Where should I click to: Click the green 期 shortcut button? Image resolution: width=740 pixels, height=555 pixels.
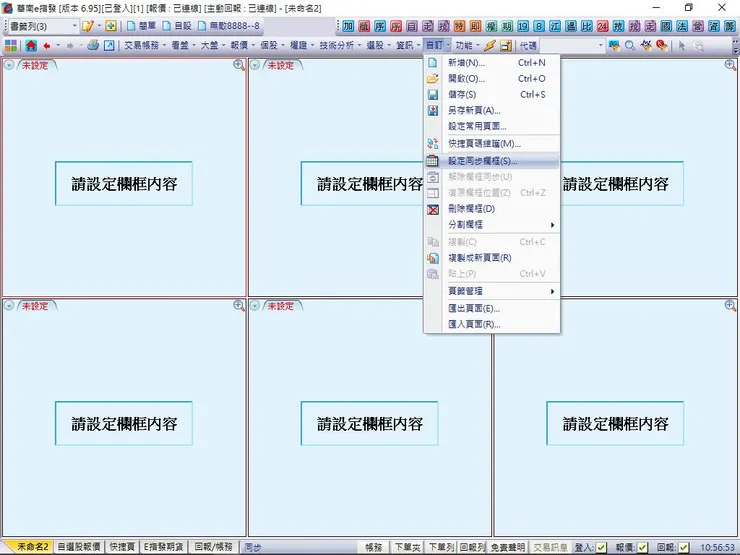507,26
